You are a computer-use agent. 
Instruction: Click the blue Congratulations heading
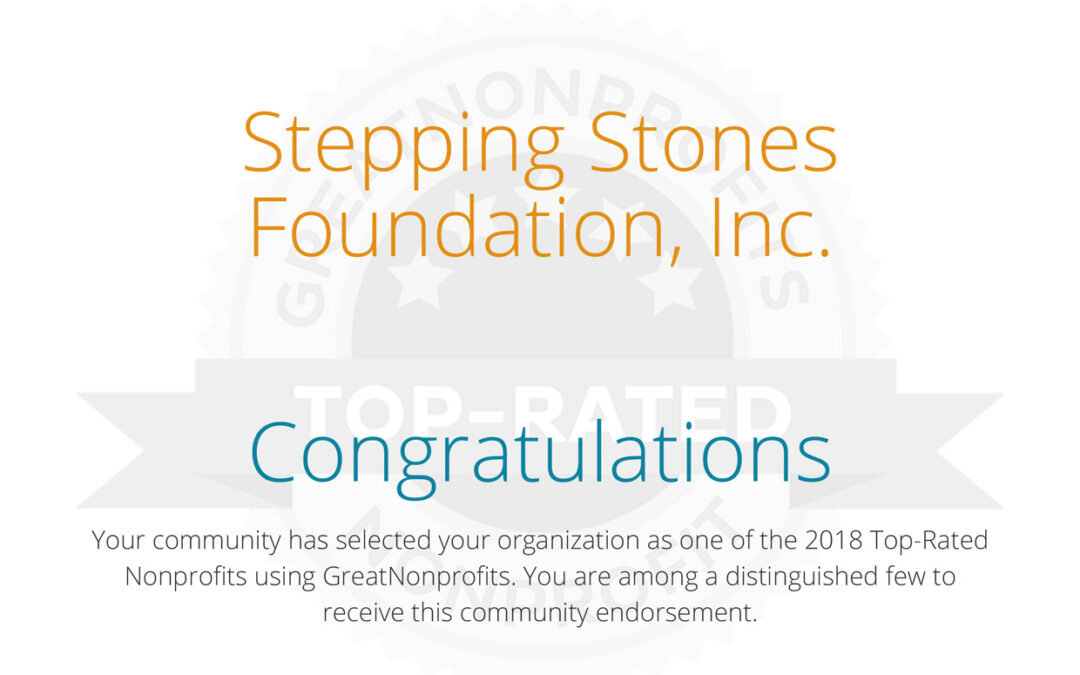pyautogui.click(x=541, y=455)
